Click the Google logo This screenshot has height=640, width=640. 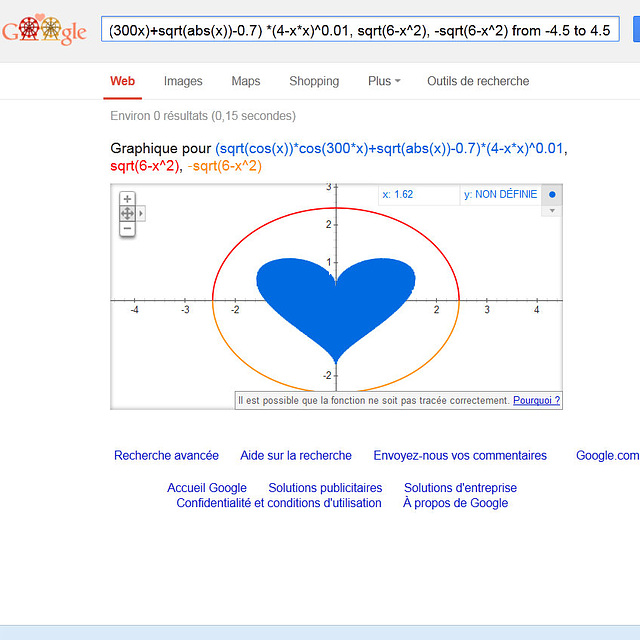click(45, 31)
